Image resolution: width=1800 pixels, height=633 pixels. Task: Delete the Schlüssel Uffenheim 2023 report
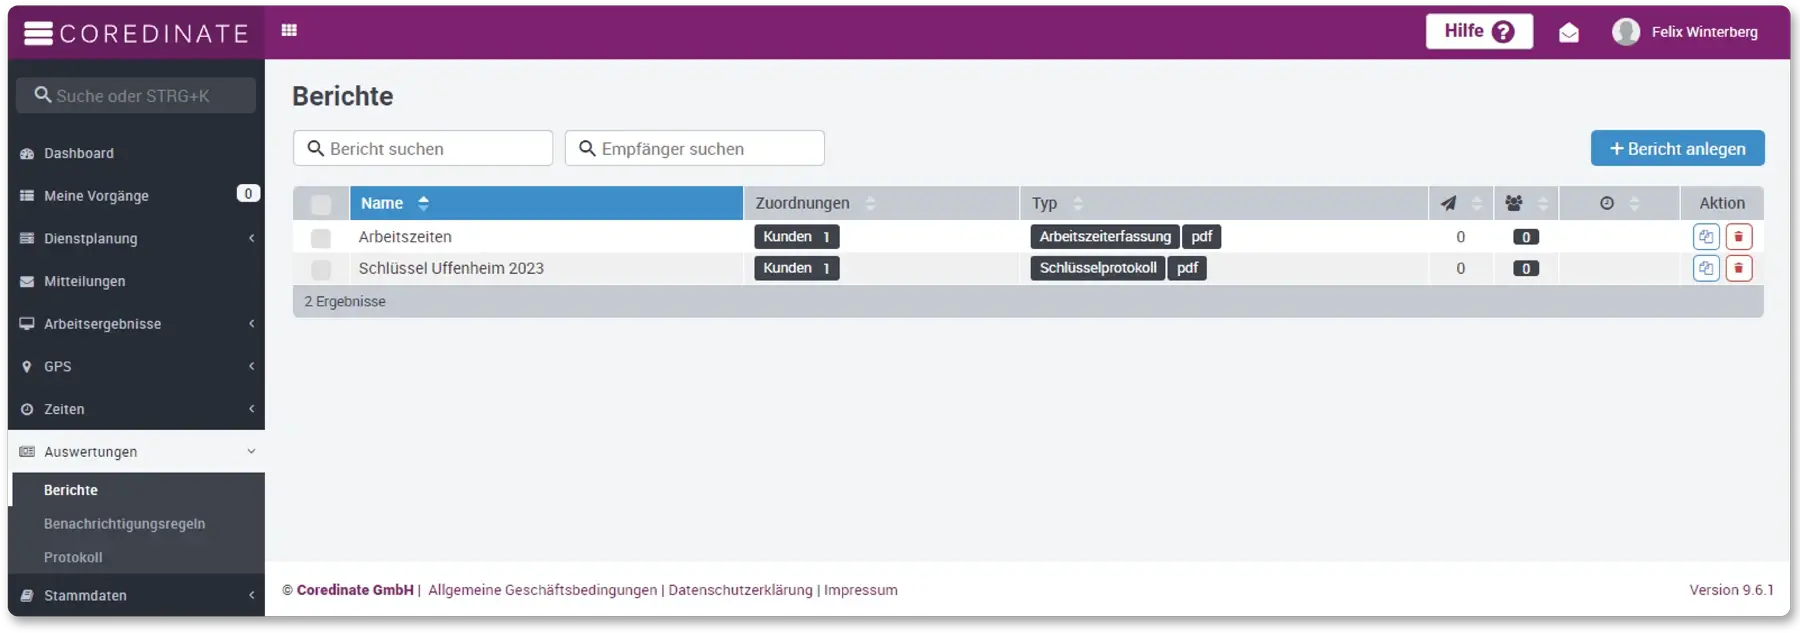[1739, 268]
